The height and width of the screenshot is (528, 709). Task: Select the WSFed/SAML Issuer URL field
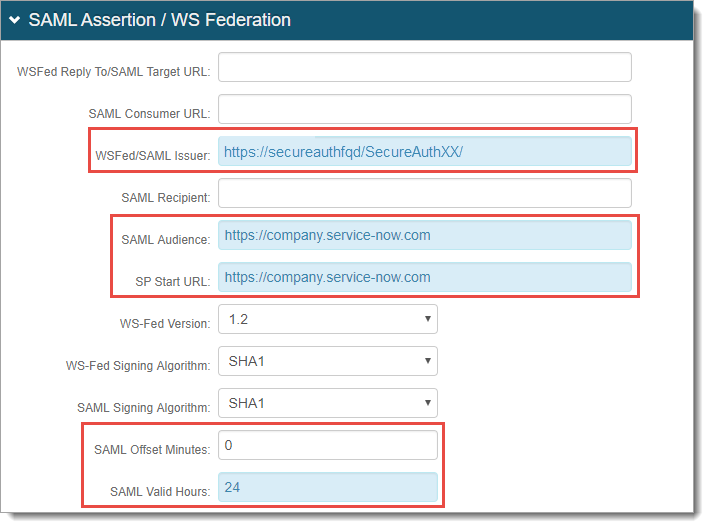[x=424, y=152]
